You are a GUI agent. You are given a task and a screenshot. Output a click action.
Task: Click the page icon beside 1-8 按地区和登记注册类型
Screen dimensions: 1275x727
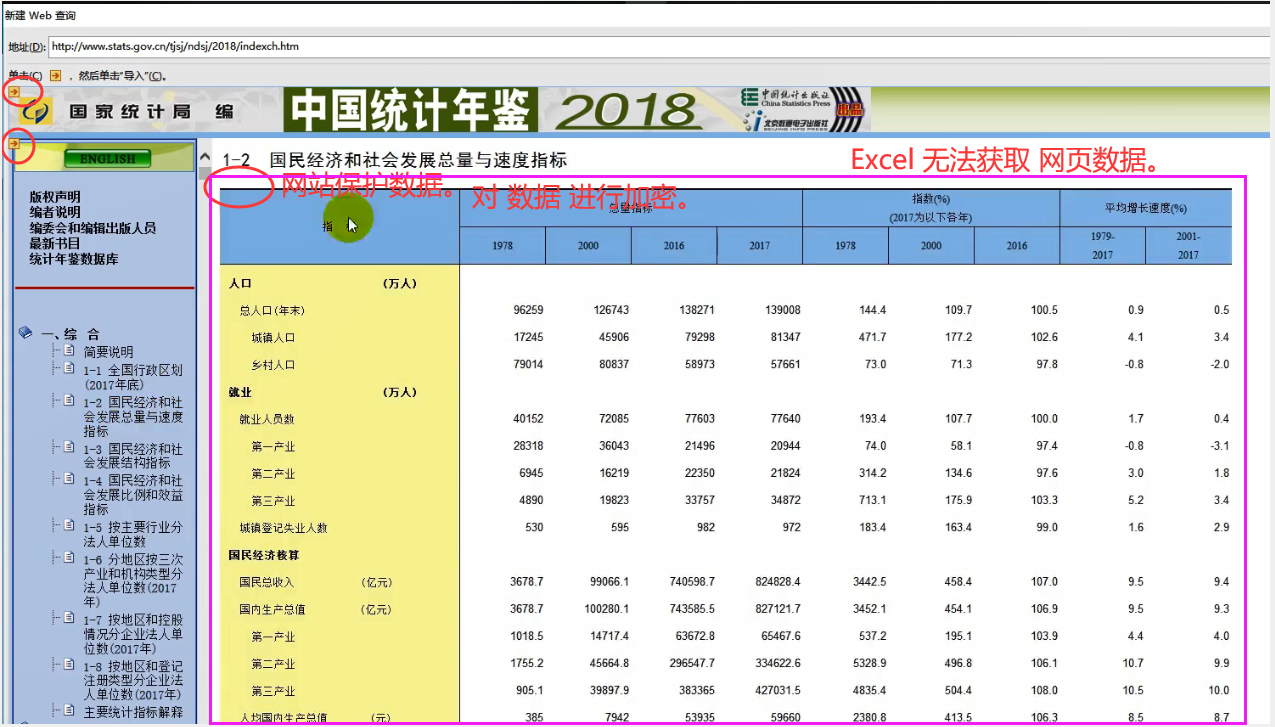click(x=69, y=665)
